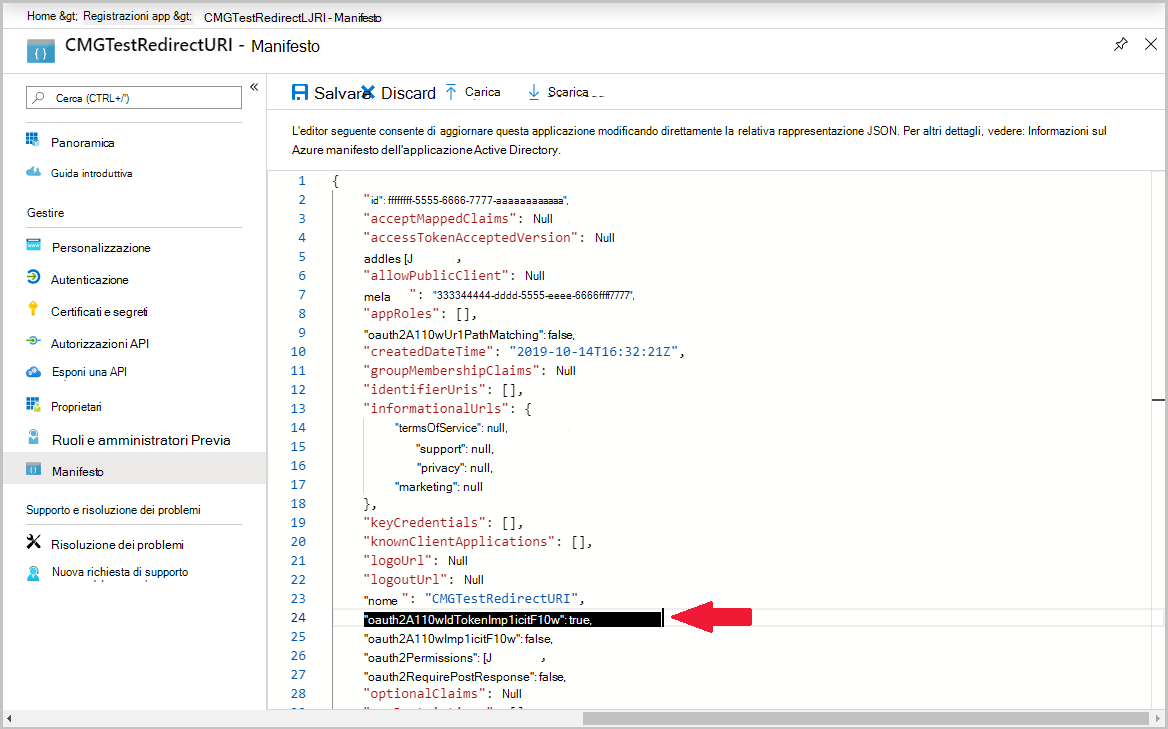Viewport: 1168px width, 729px height.
Task: Click the Manifesto sidebar icon
Action: 34,469
